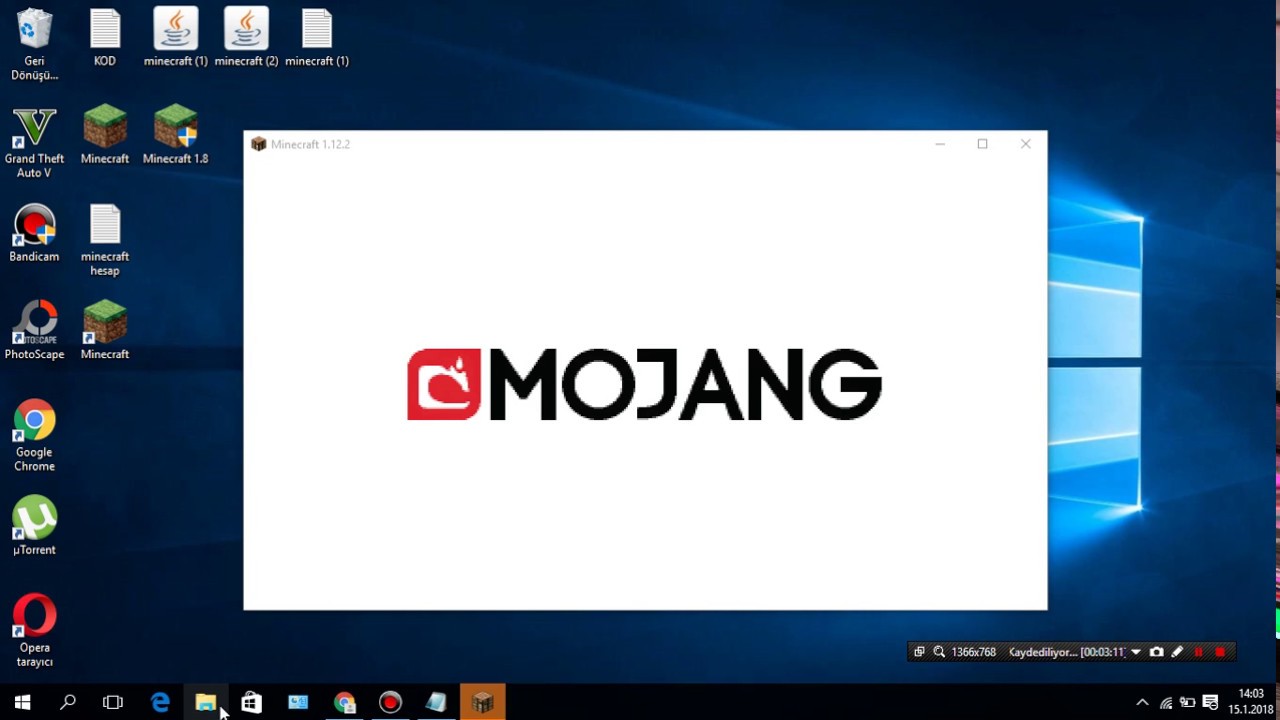
Task: Open the Bandicam recording bar dropdown arrow
Action: (1135, 652)
